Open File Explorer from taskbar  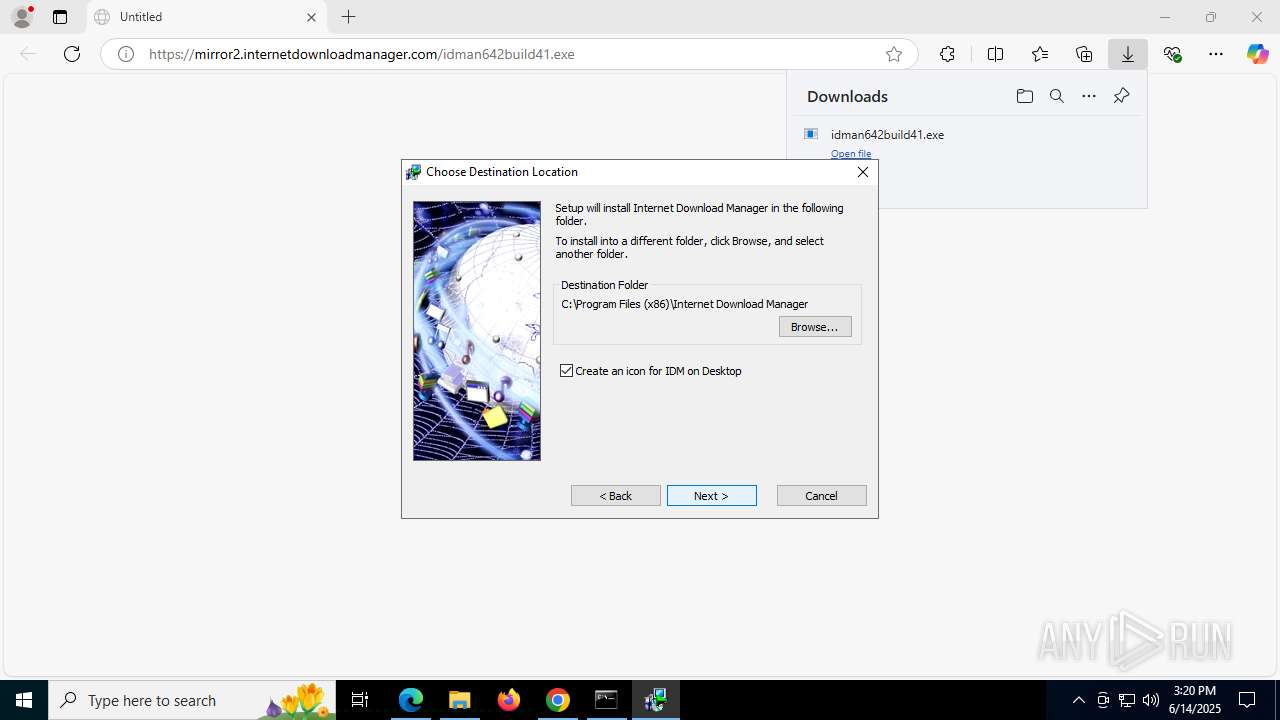459,700
